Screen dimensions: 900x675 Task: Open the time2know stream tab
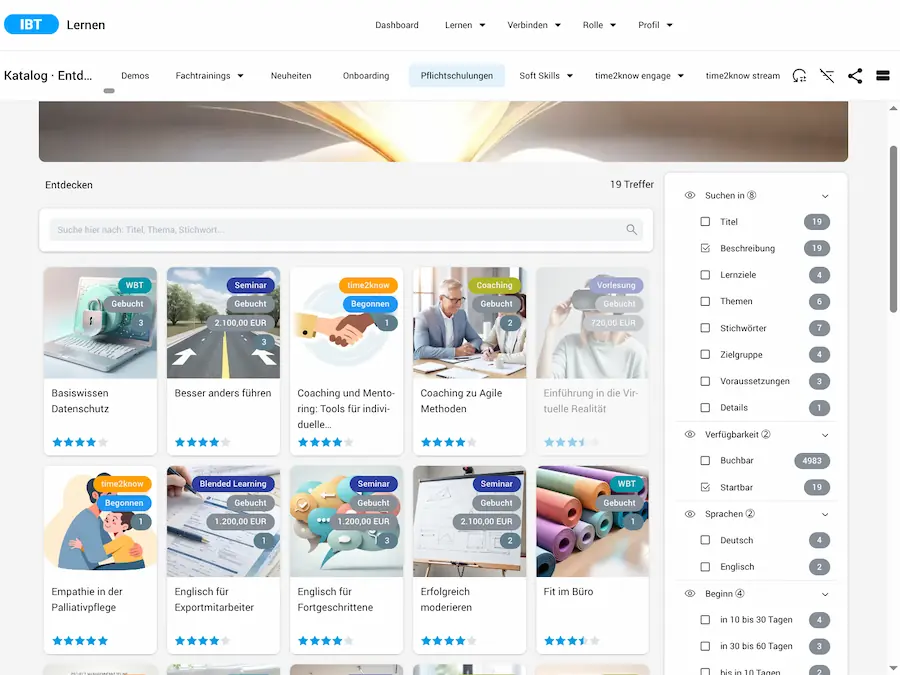743,76
